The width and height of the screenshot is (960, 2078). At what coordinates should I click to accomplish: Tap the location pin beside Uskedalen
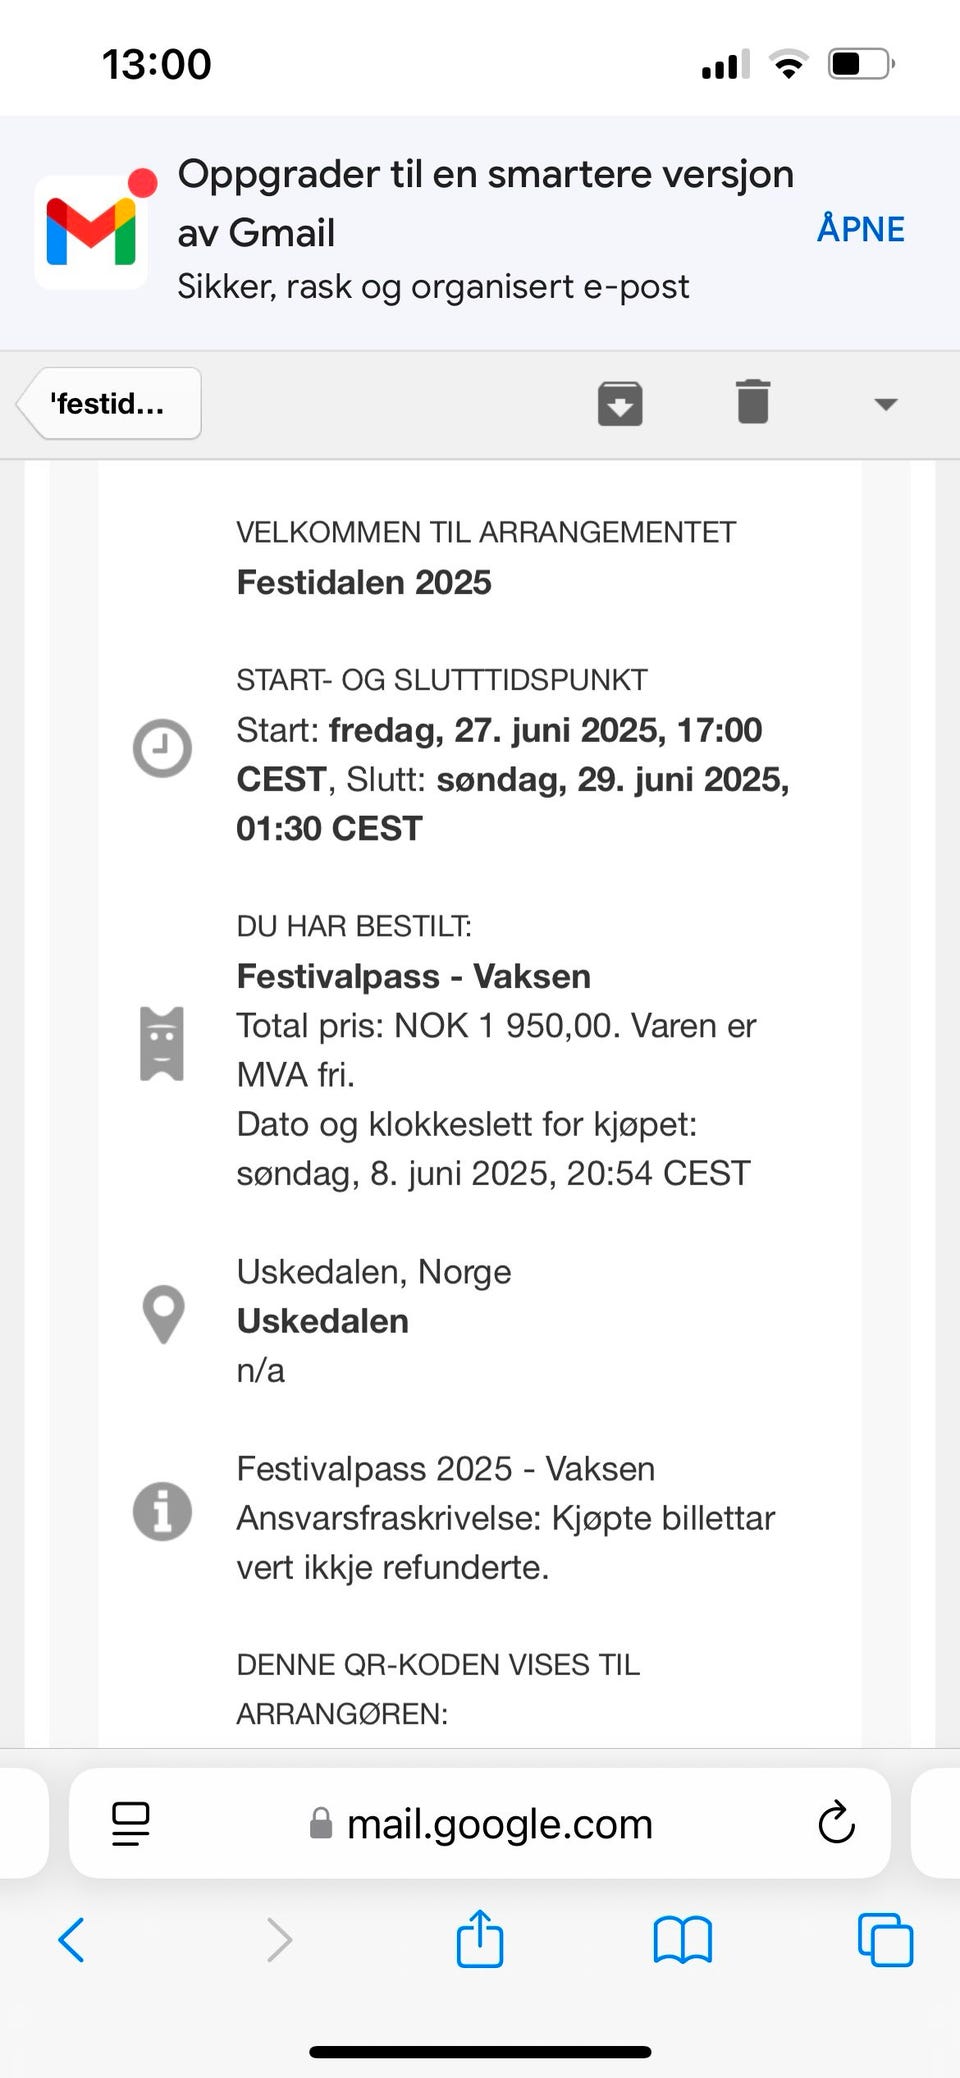coord(163,1314)
